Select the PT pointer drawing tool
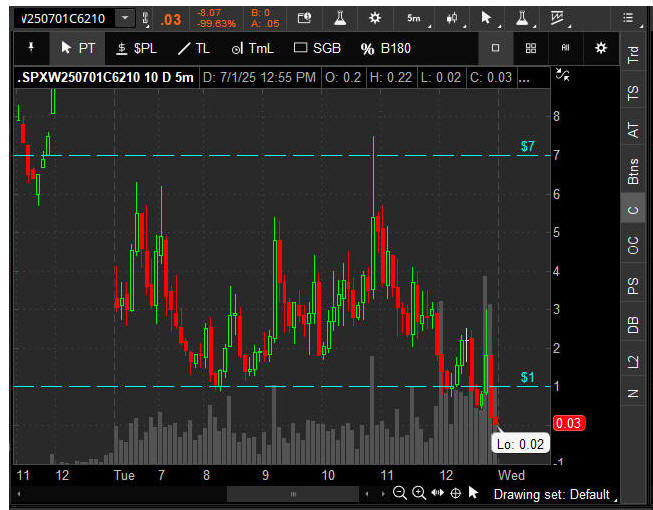Viewport: 653px width, 510px height. pos(78,48)
